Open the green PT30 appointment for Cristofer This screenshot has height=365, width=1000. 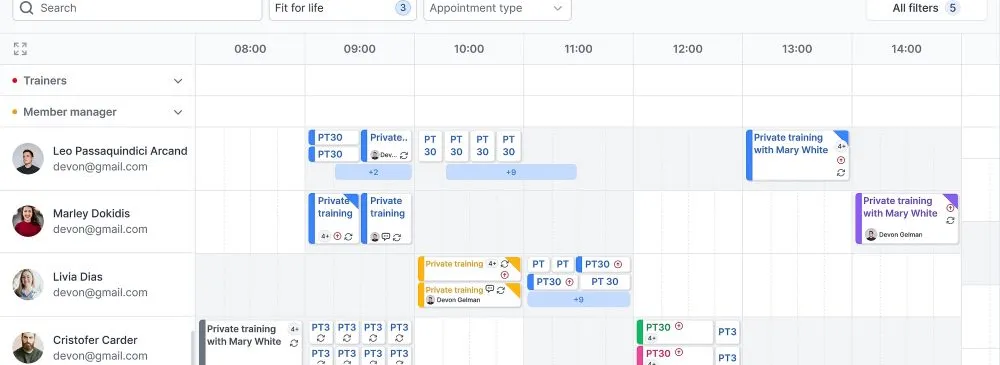pyautogui.click(x=675, y=332)
